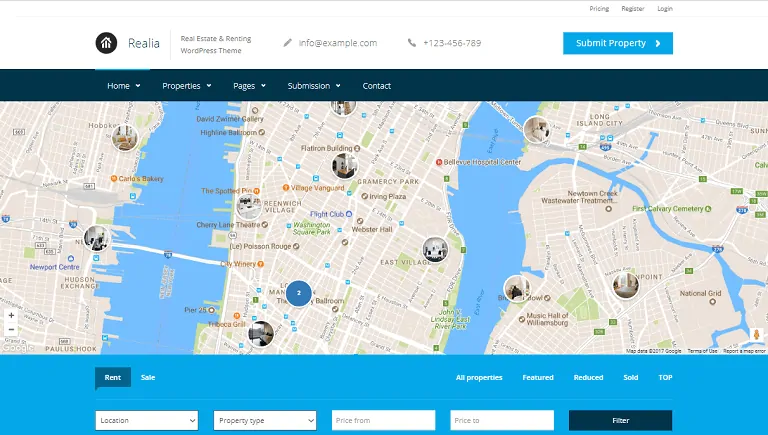Open the Location dropdown
Screen dimensions: 768x435
click(x=147, y=420)
